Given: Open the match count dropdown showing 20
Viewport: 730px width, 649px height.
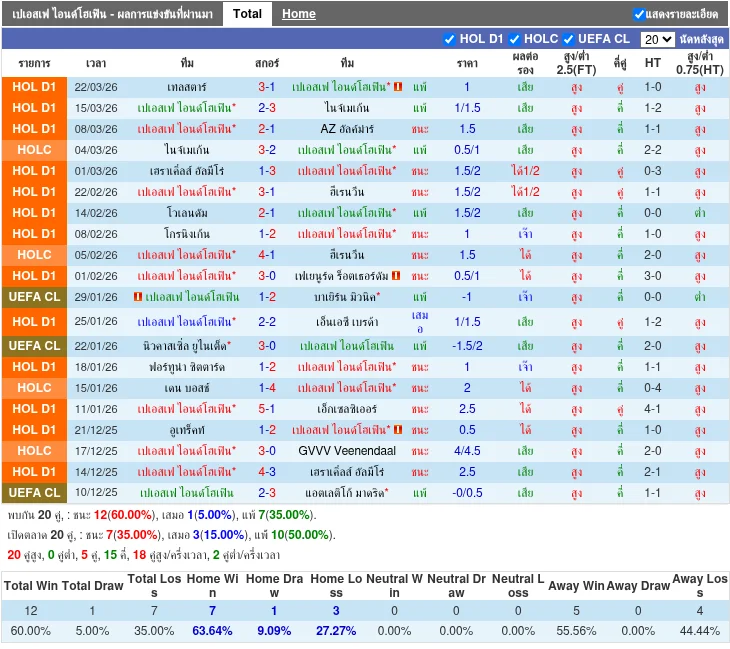Looking at the screenshot, I should pos(657,39).
